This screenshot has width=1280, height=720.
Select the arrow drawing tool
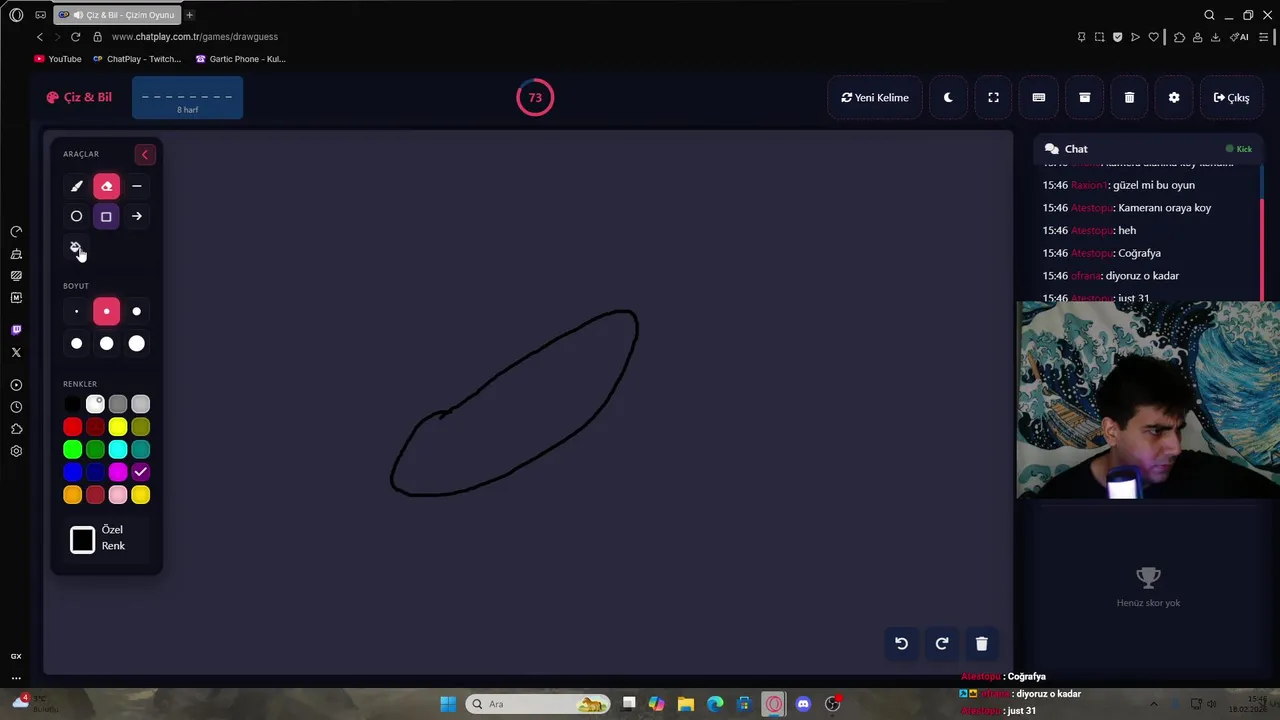pos(137,216)
